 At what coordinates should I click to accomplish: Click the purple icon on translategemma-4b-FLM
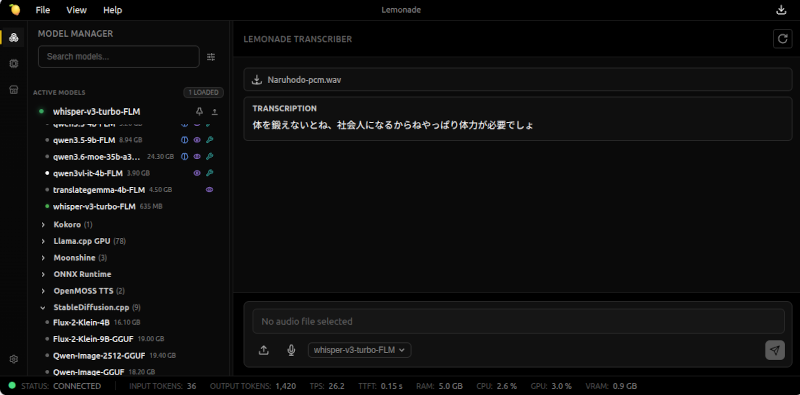[209, 190]
